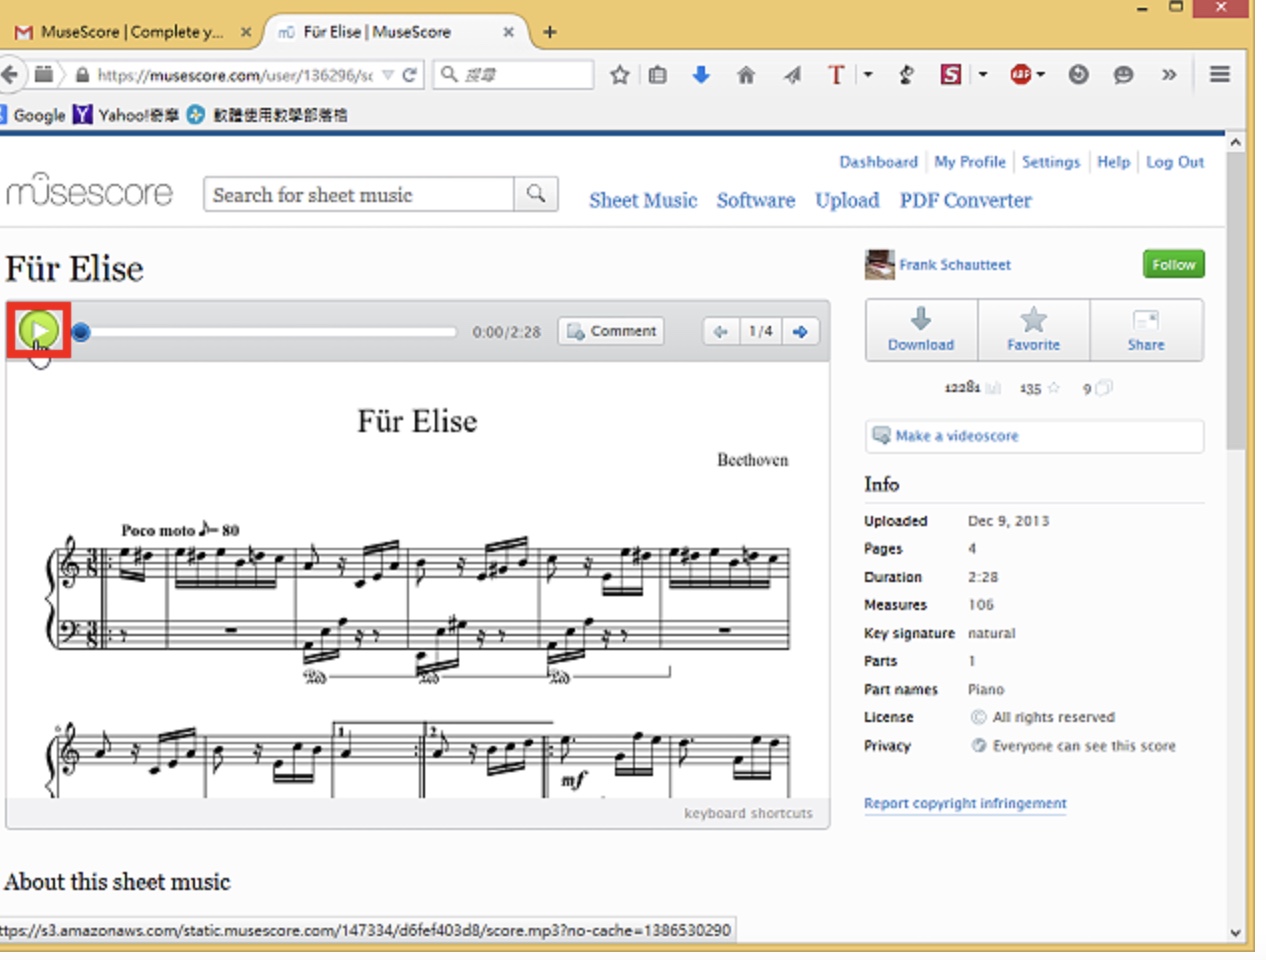
Task: Share the score
Action: [1146, 330]
